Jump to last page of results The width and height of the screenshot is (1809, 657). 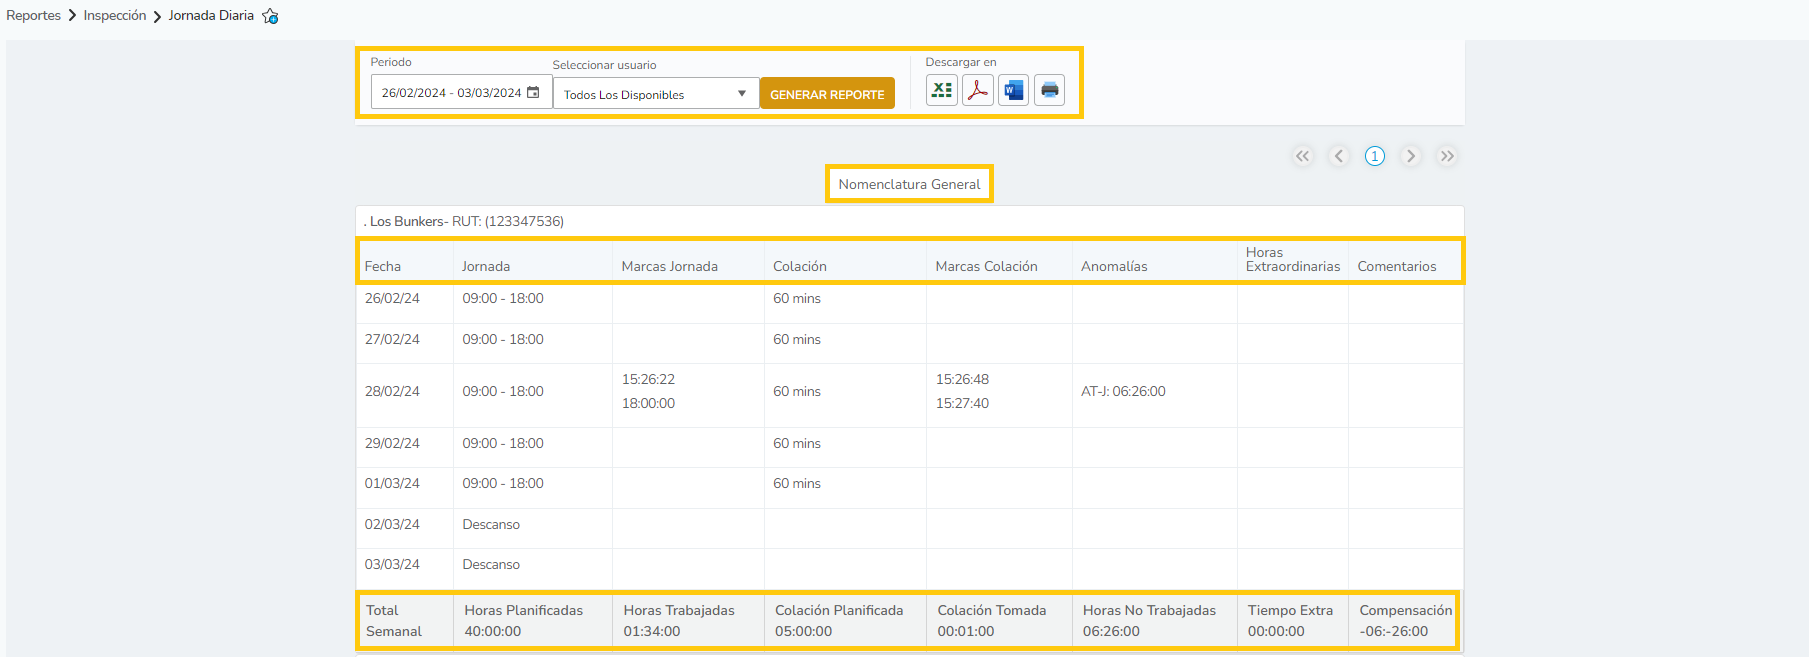click(1447, 156)
